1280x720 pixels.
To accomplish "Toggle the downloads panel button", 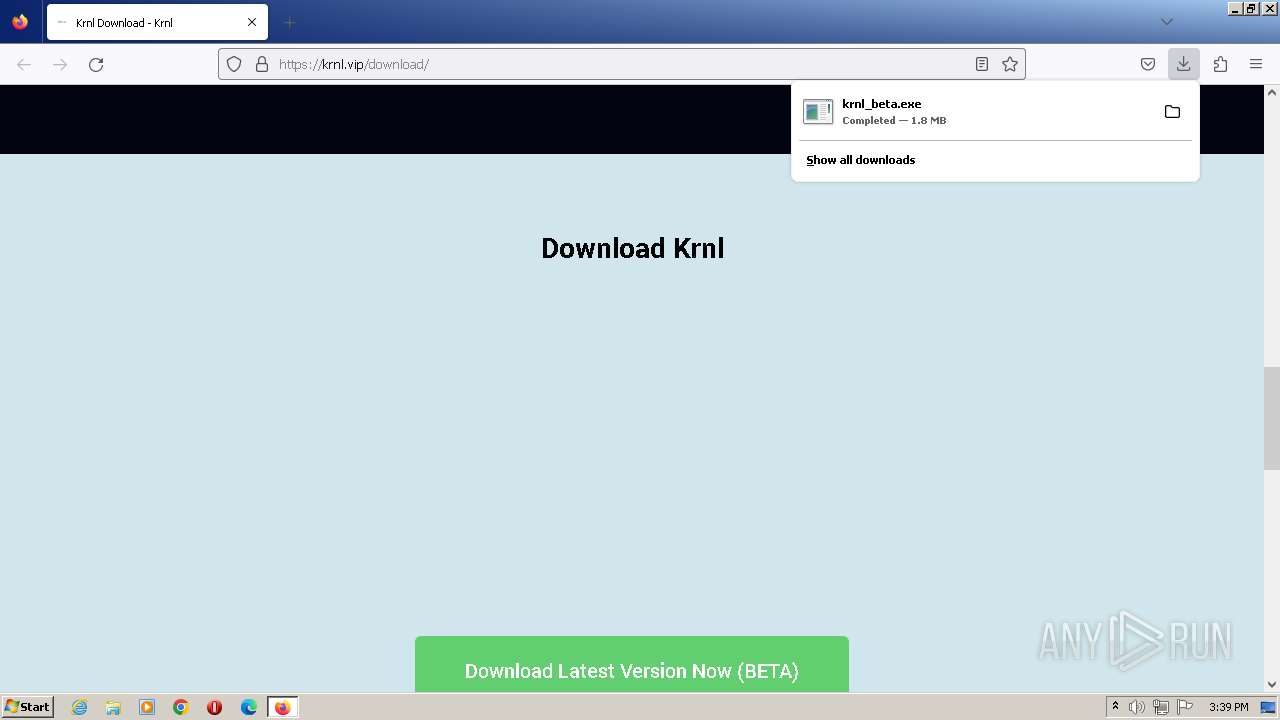I will pos(1183,64).
